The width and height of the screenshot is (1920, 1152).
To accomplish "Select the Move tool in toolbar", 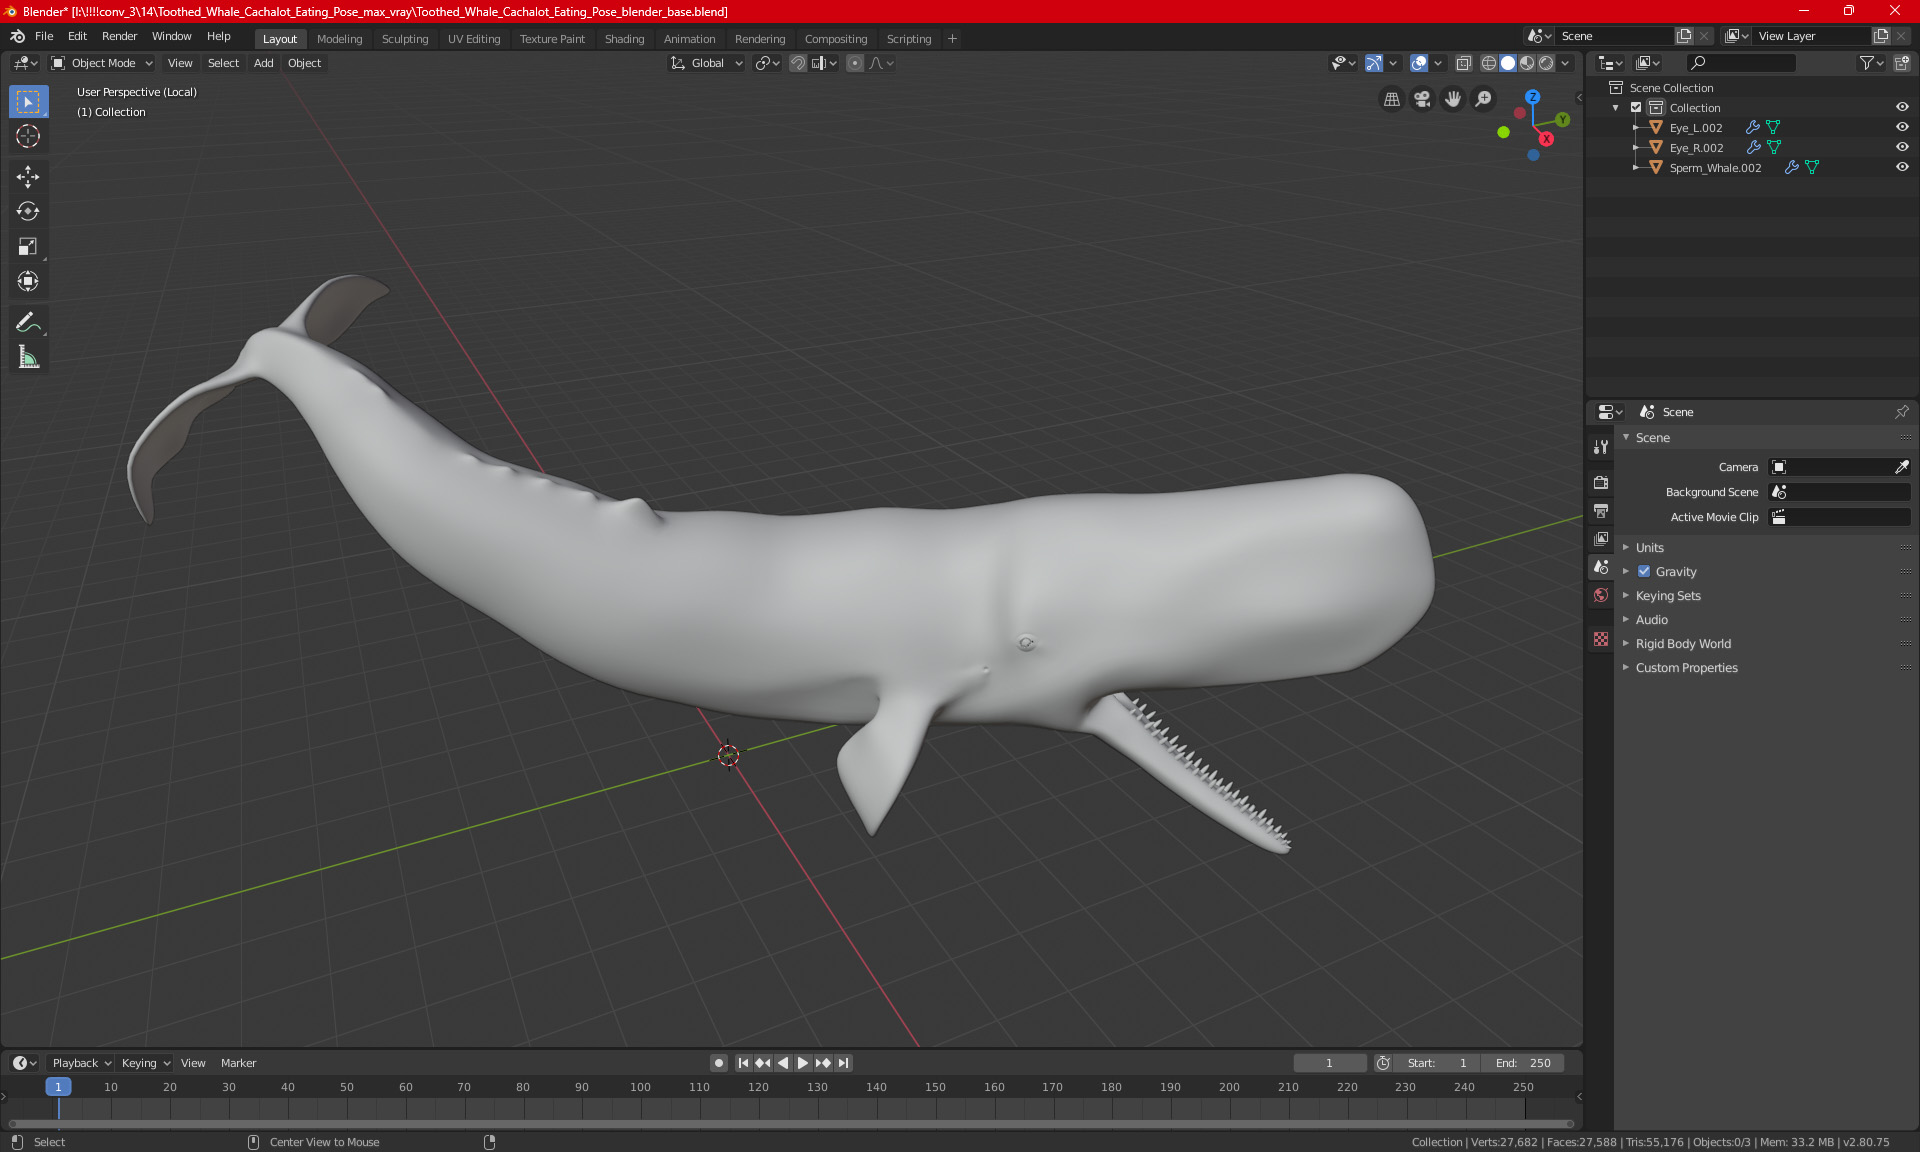I will 28,177.
